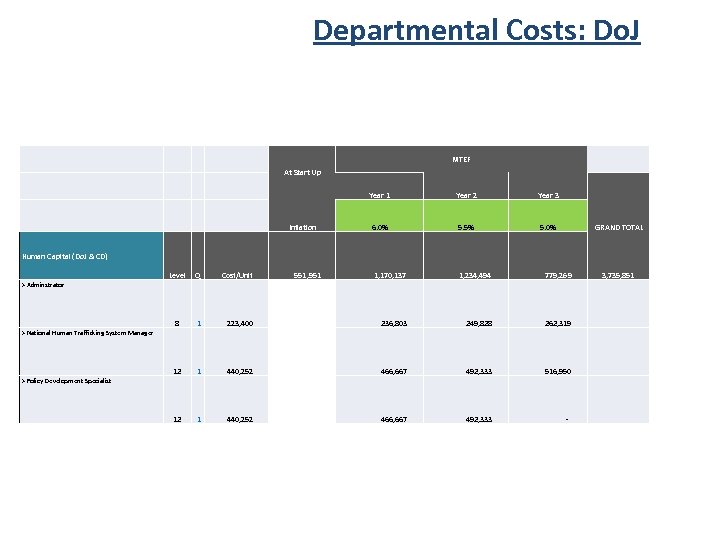Screen dimensions: 720x540
Task: Select '> Policy Development Specialist' row label
Action: point(66,381)
